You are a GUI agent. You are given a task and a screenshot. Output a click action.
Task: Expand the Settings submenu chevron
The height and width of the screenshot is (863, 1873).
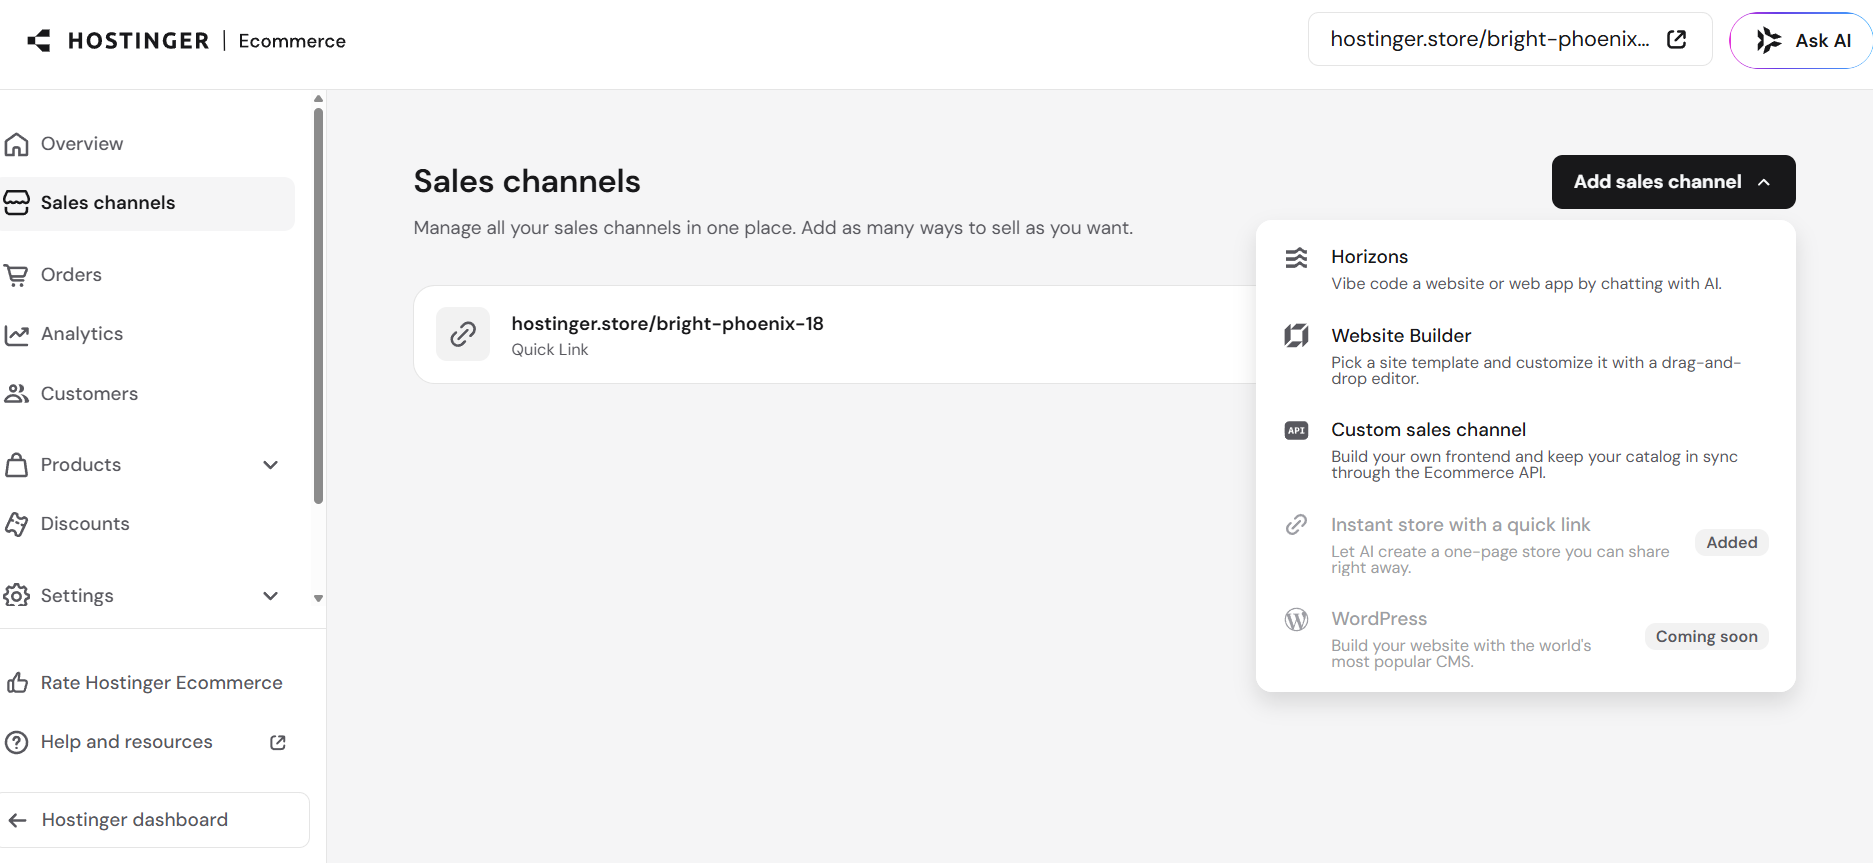pos(270,596)
